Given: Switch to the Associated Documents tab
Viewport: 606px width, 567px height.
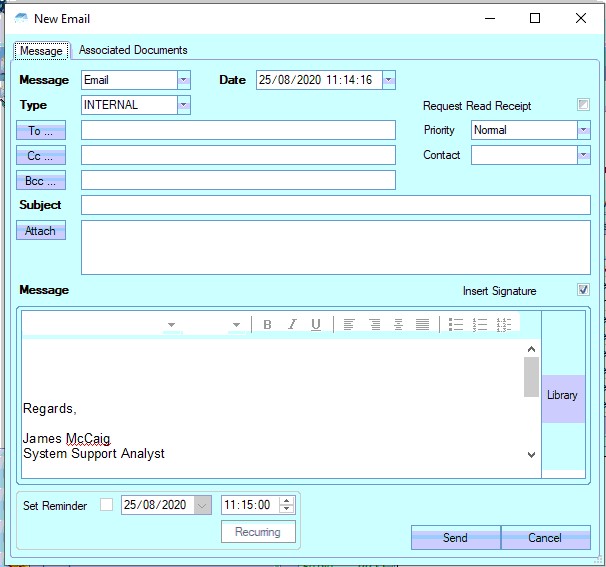Looking at the screenshot, I should point(133,50).
